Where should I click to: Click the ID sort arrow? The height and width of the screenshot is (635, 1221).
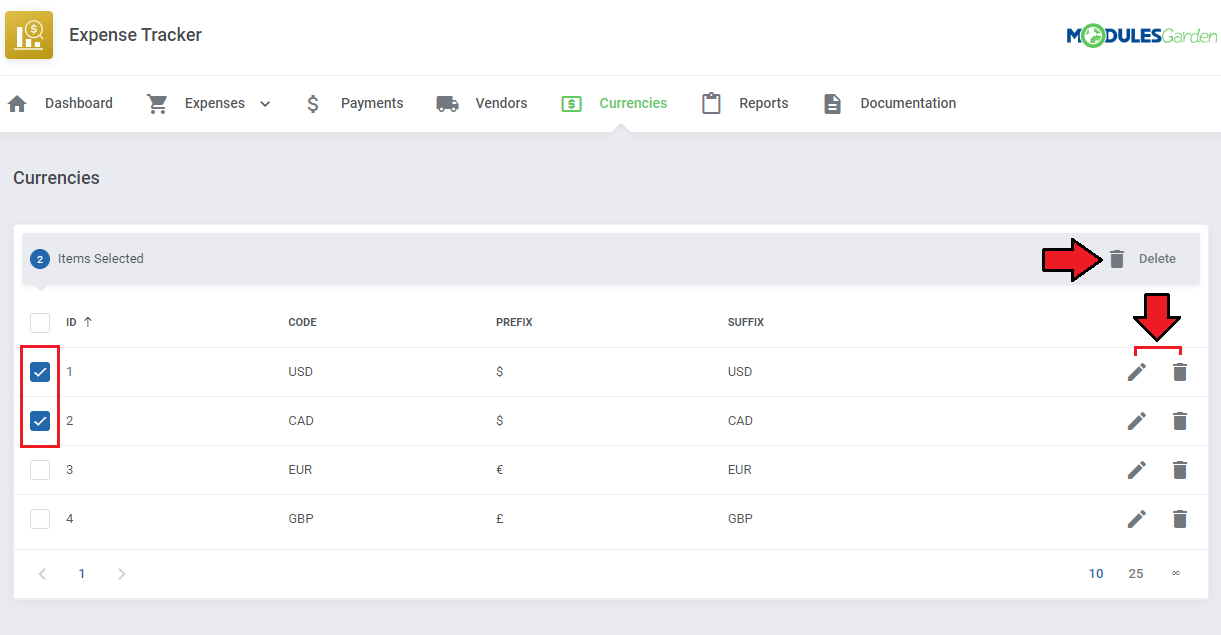(88, 322)
